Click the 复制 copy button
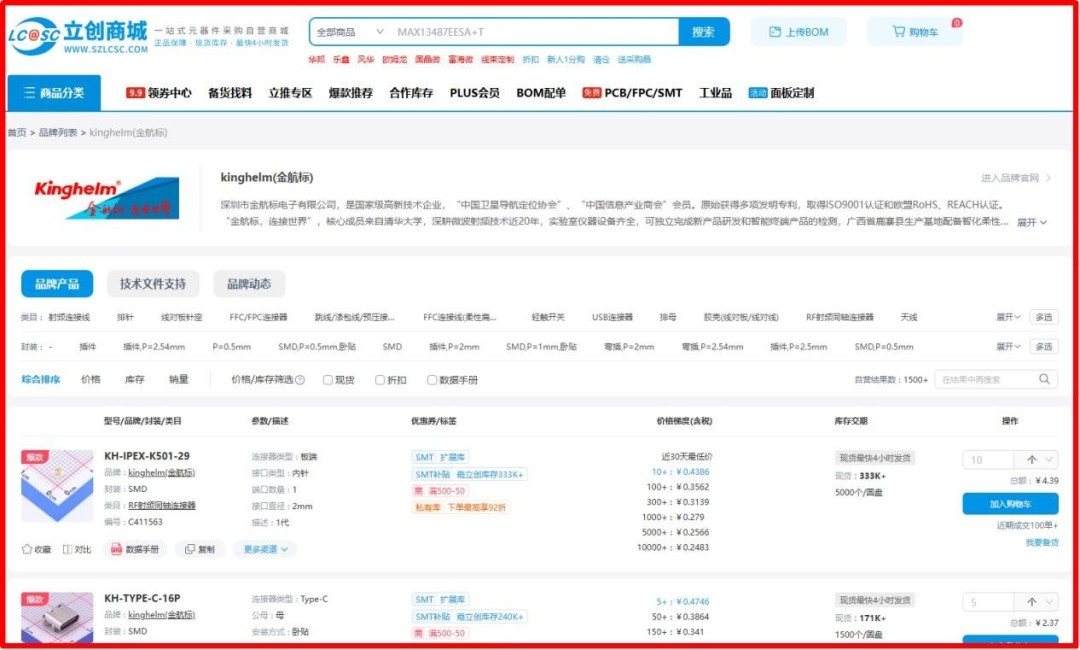1080x650 pixels. click(x=200, y=549)
